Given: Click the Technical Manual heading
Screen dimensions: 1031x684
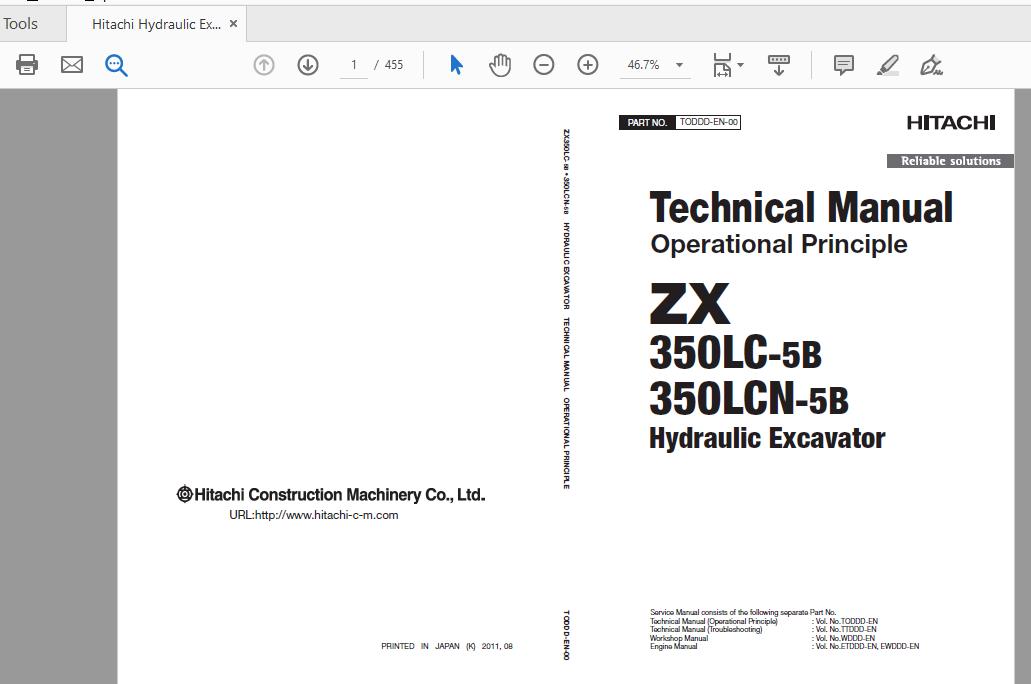Looking at the screenshot, I should pos(801,208).
